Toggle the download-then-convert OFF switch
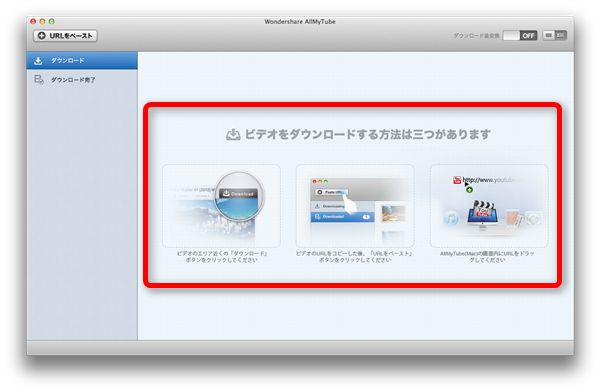Screen dimensions: 600x392 tap(520, 36)
